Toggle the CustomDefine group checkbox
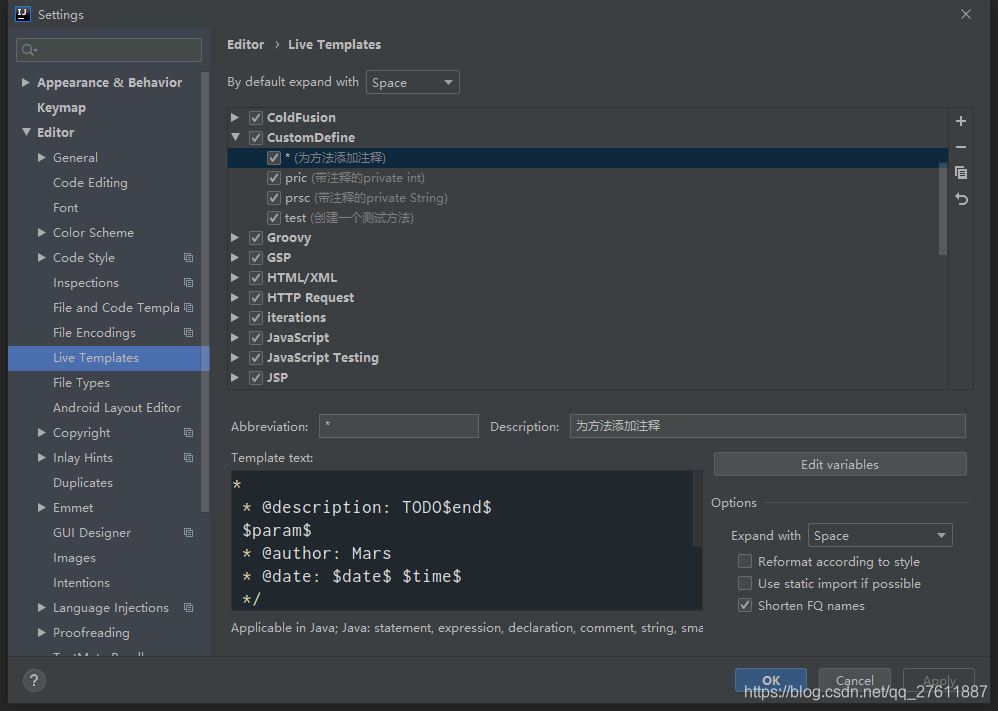This screenshot has width=998, height=711. point(256,137)
